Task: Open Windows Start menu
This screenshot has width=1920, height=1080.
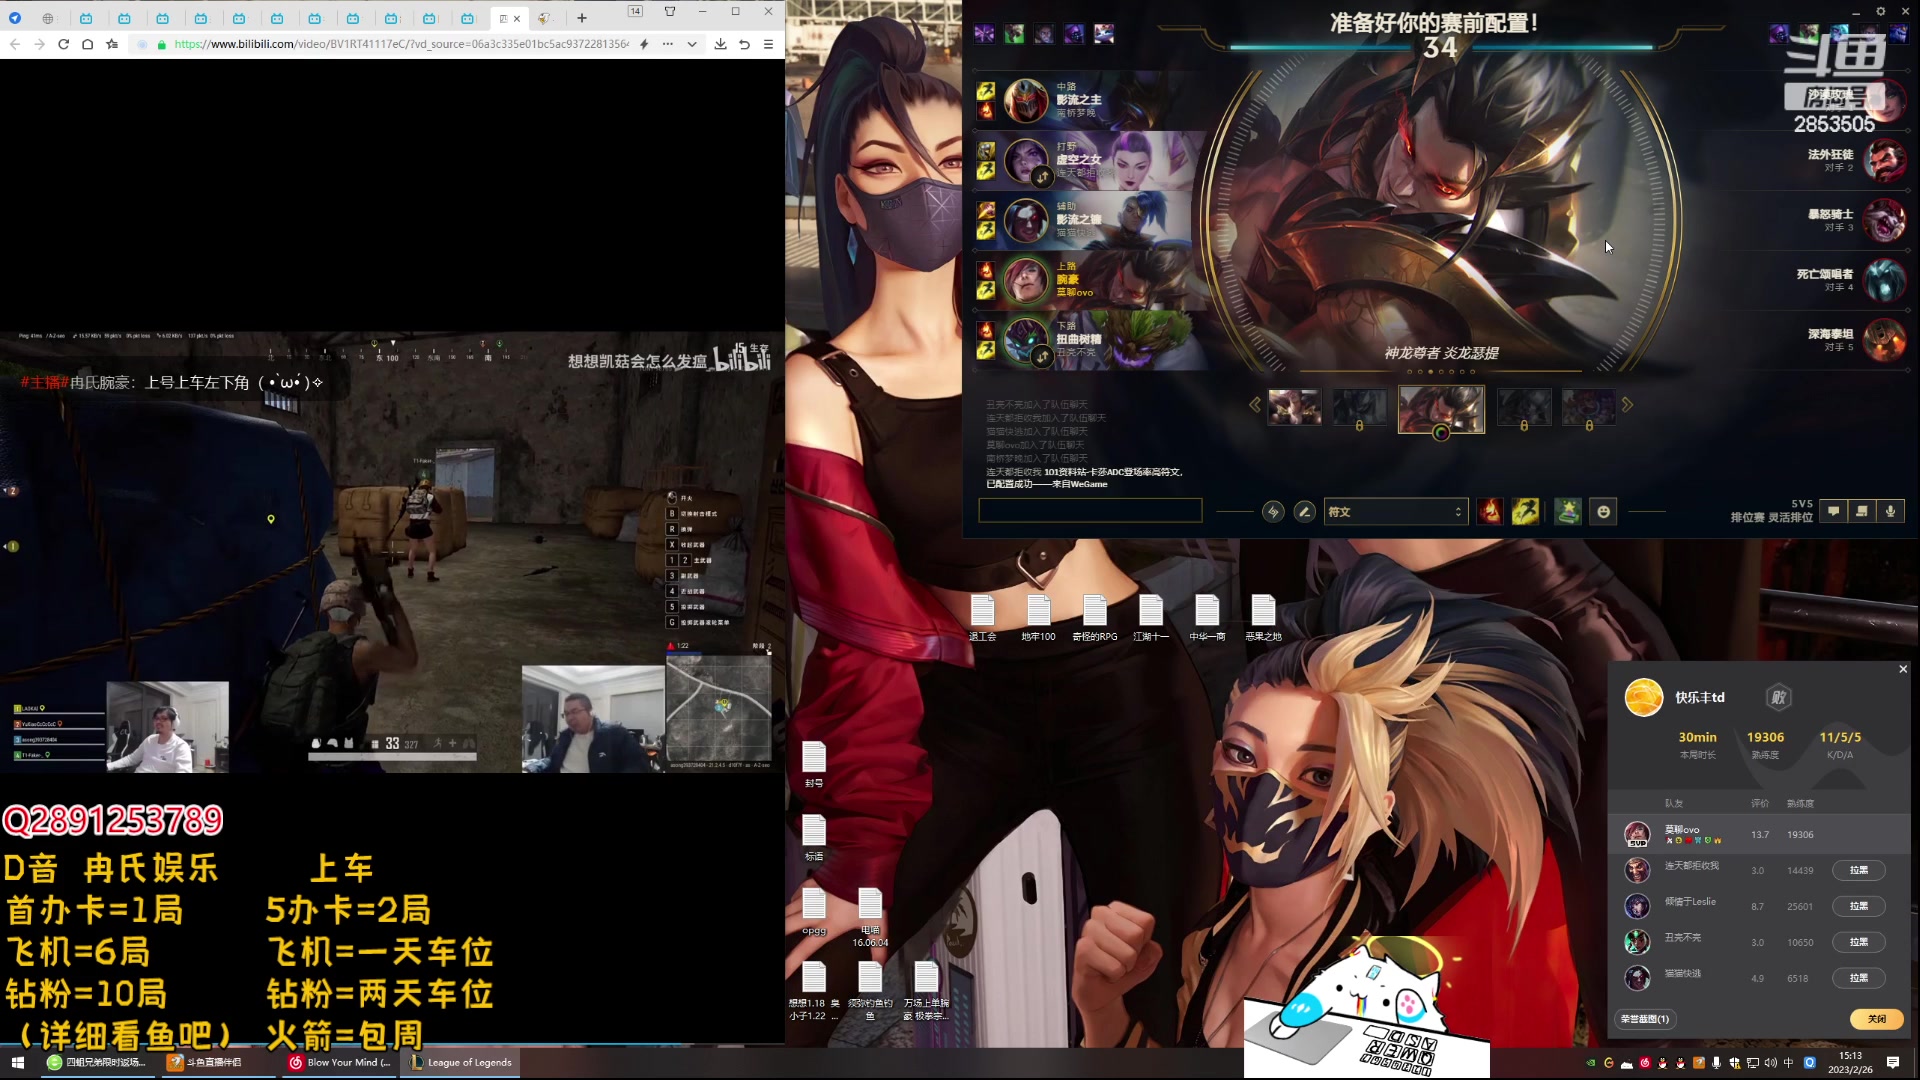Action: point(17,1062)
